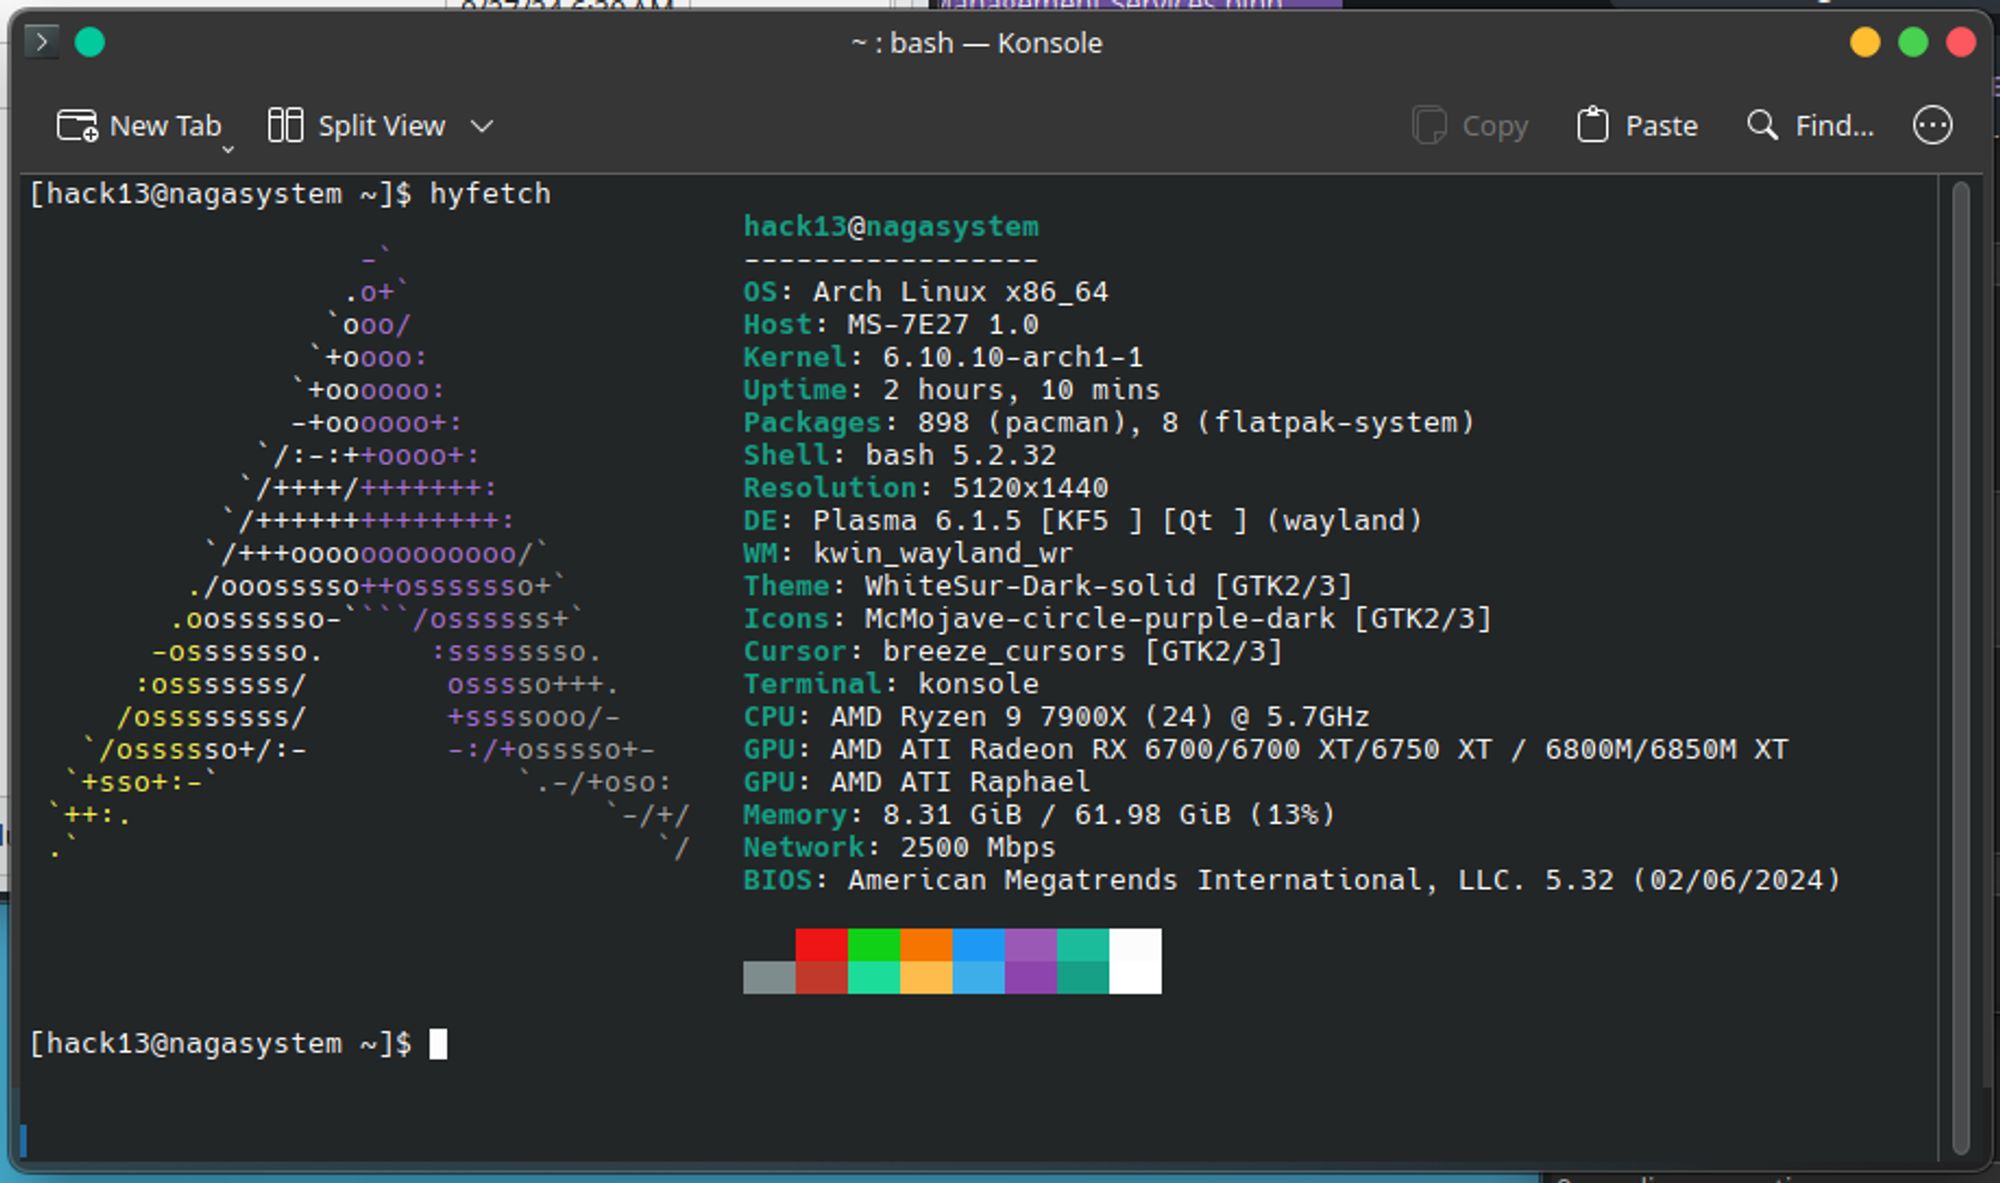Screen dimensions: 2000x1183
Task: Open the terminal icon menu in title bar
Action: coord(41,42)
